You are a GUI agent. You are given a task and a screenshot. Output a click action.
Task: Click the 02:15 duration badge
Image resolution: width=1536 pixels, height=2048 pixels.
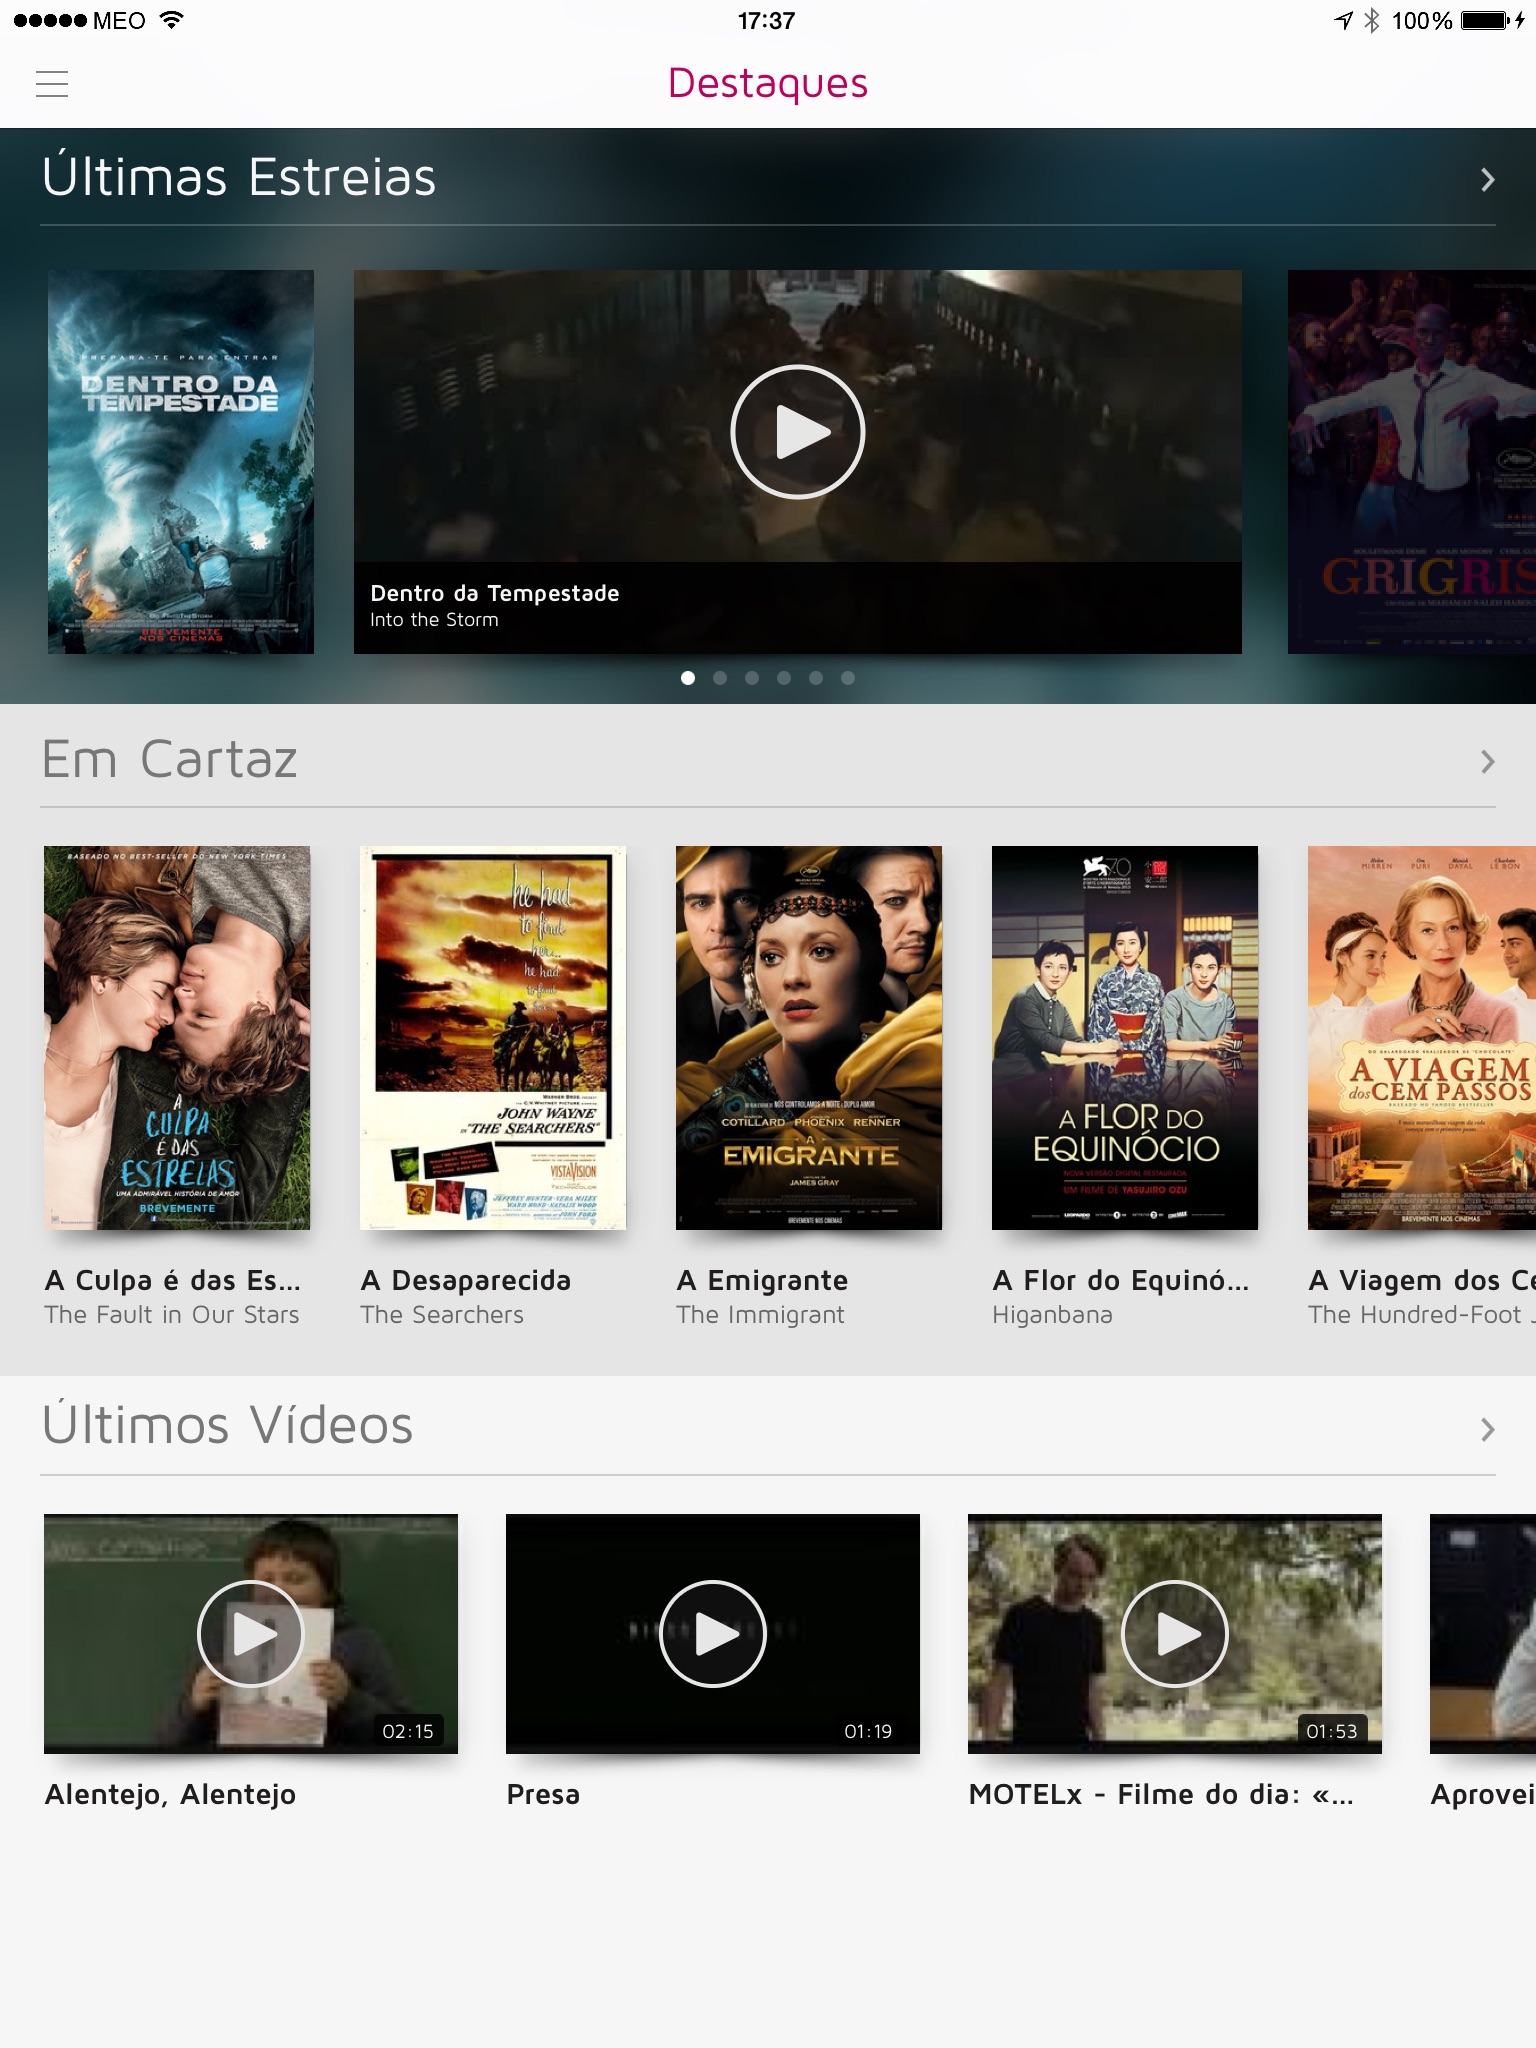click(408, 1731)
